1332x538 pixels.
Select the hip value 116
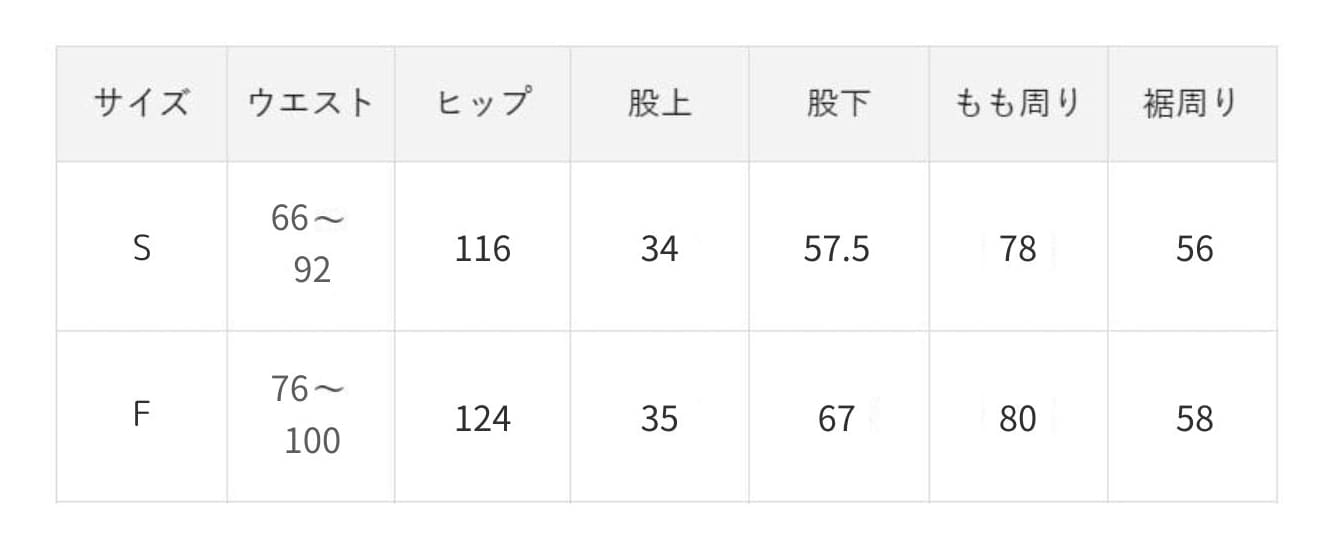pyautogui.click(x=483, y=249)
